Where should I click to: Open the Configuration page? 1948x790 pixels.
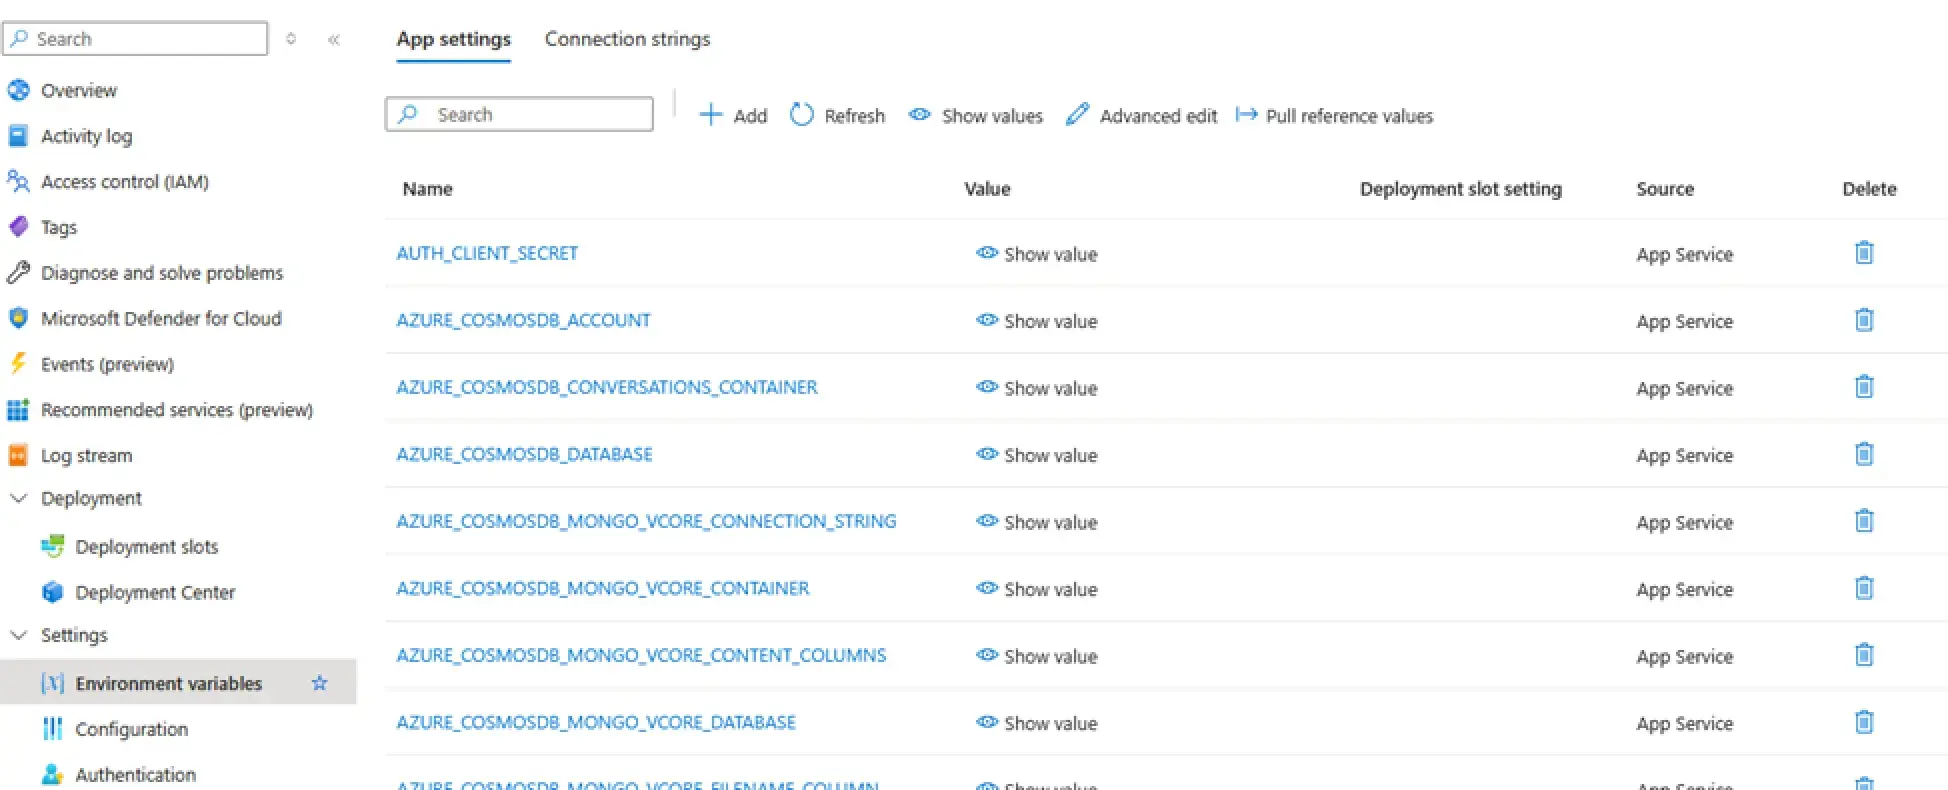click(x=131, y=729)
